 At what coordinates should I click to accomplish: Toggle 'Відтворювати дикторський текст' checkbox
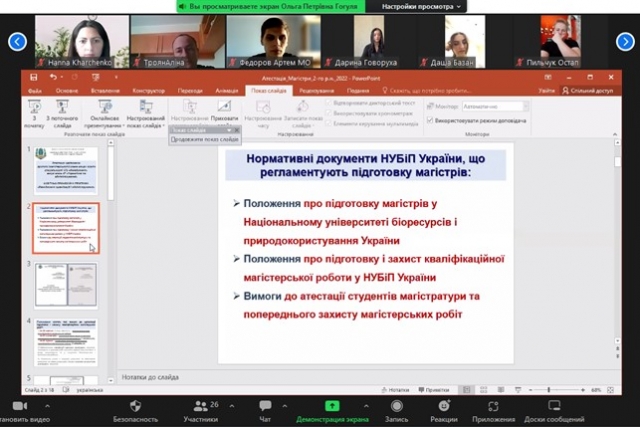tap(329, 103)
